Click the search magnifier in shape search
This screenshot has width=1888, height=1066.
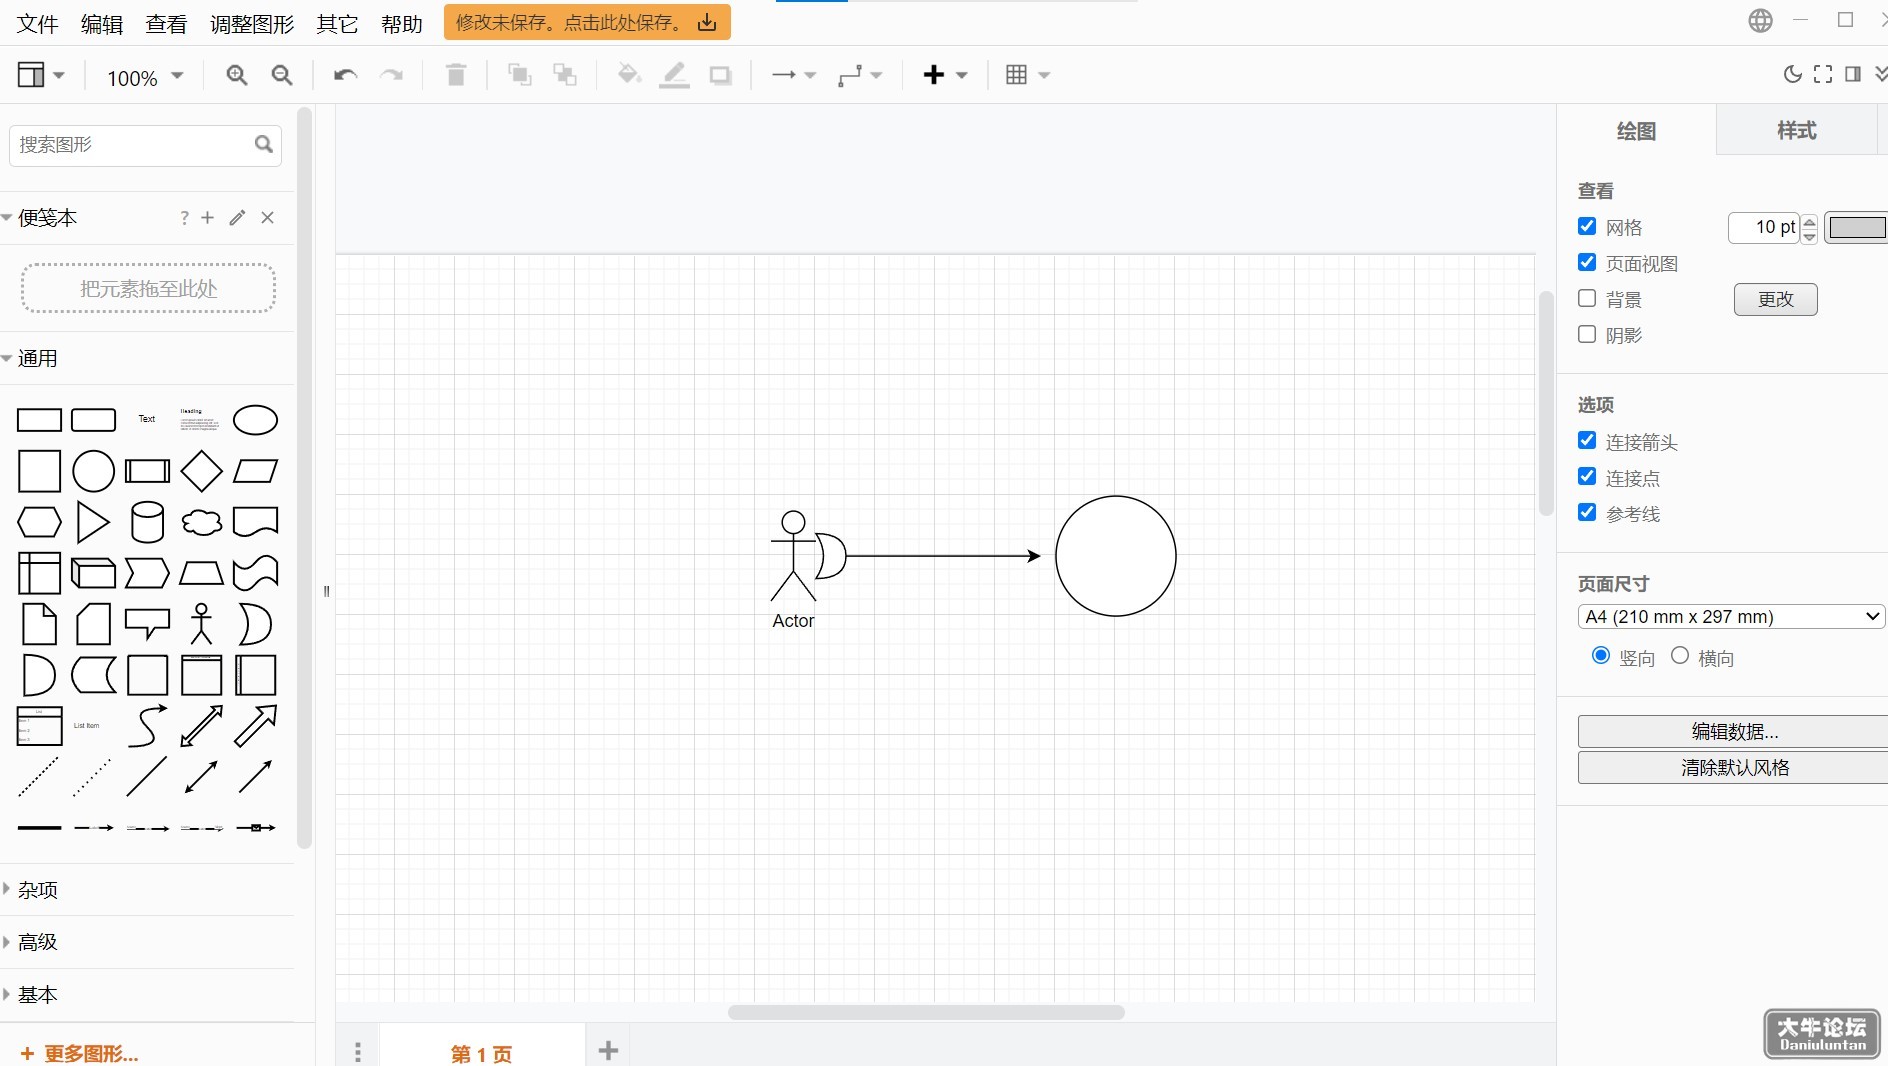coord(264,145)
